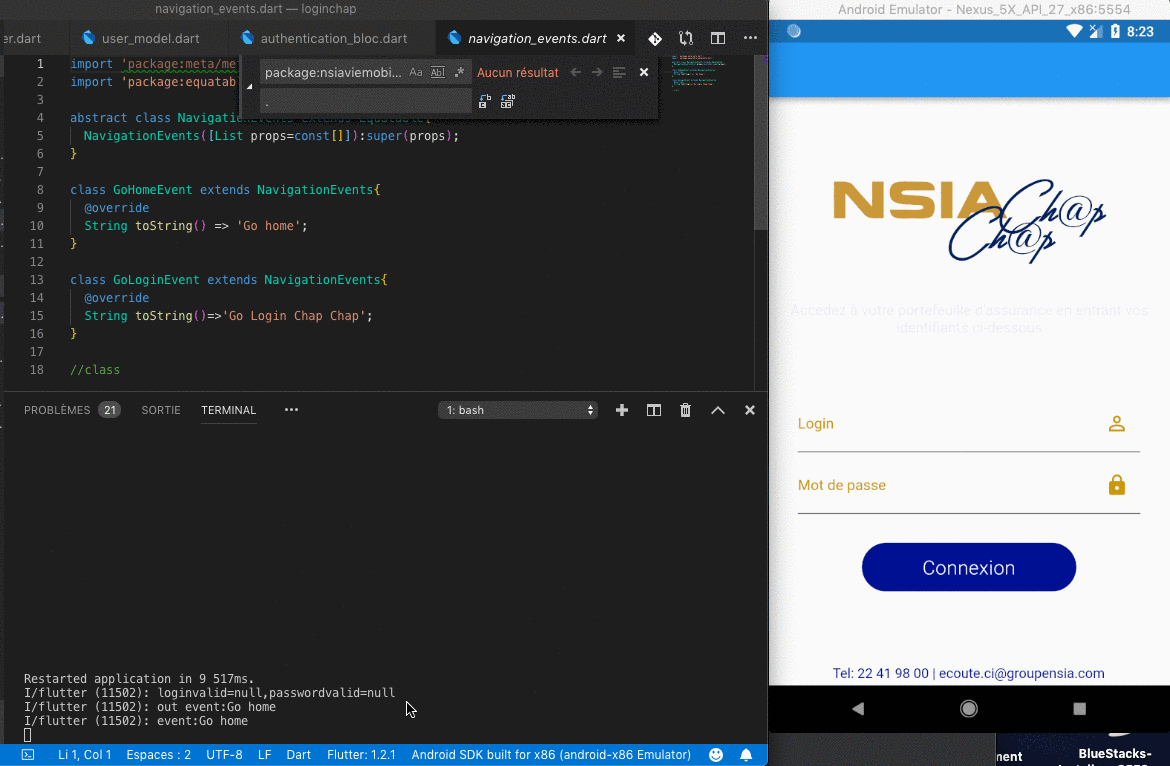Toggle Match Case in find widget
Screen dimensions: 1170x766
[x=416, y=72]
